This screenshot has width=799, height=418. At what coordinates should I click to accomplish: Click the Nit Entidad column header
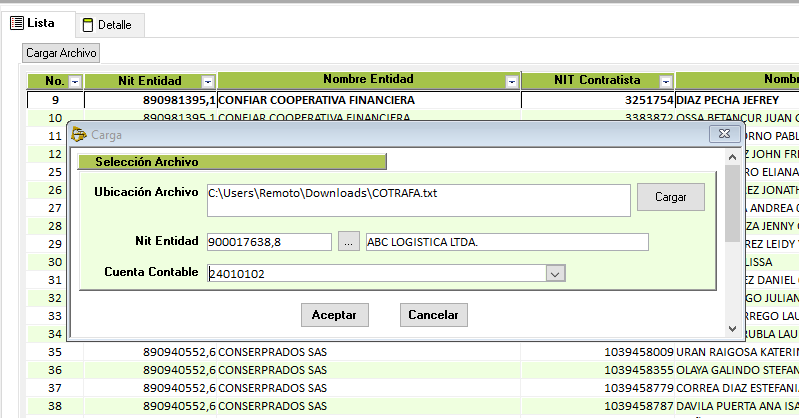tap(149, 81)
